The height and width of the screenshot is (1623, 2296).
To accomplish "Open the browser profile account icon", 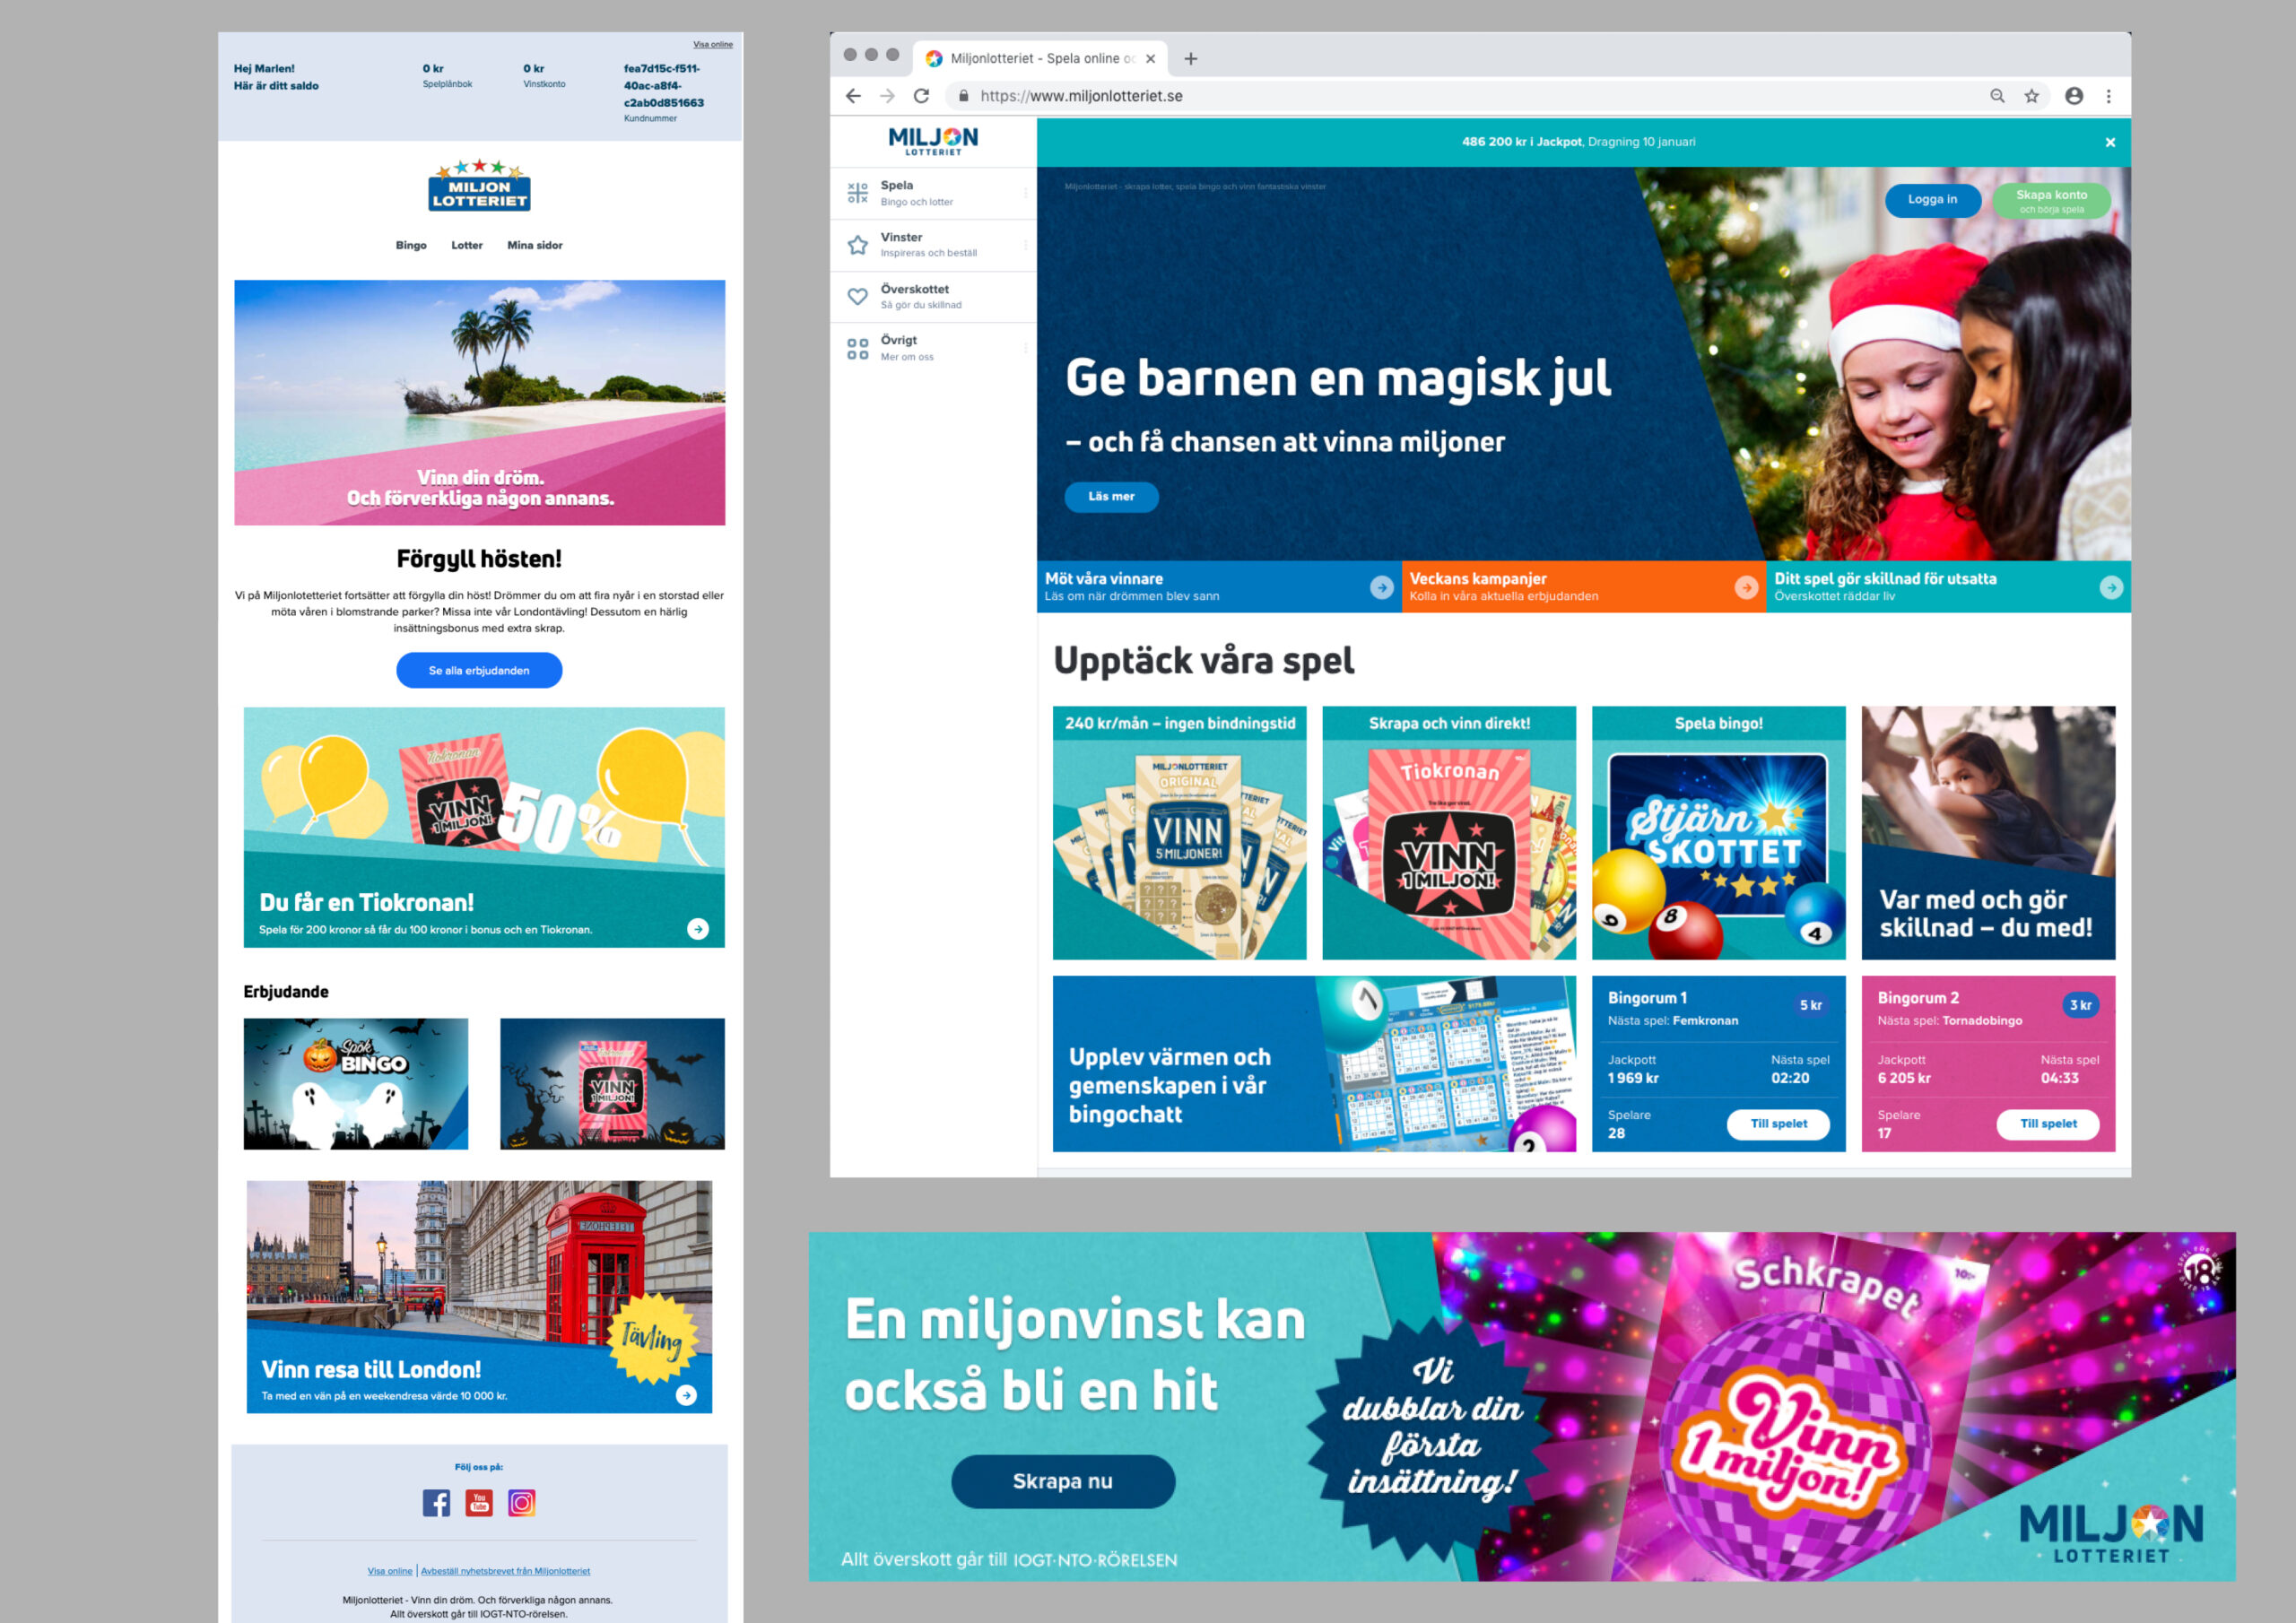I will (x=2074, y=96).
